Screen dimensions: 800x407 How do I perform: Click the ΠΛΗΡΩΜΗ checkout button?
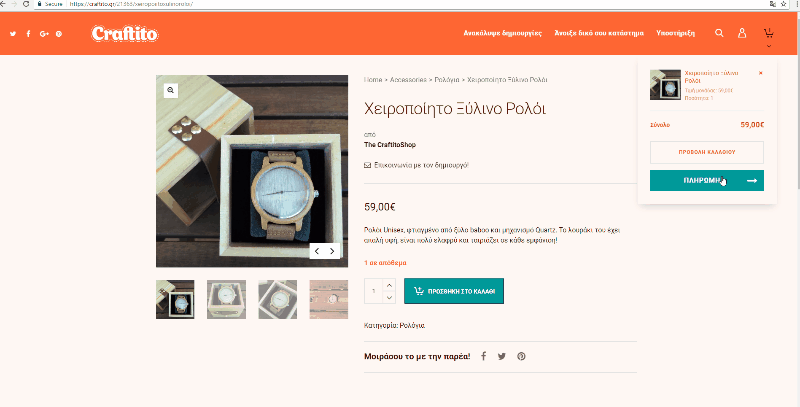(707, 181)
